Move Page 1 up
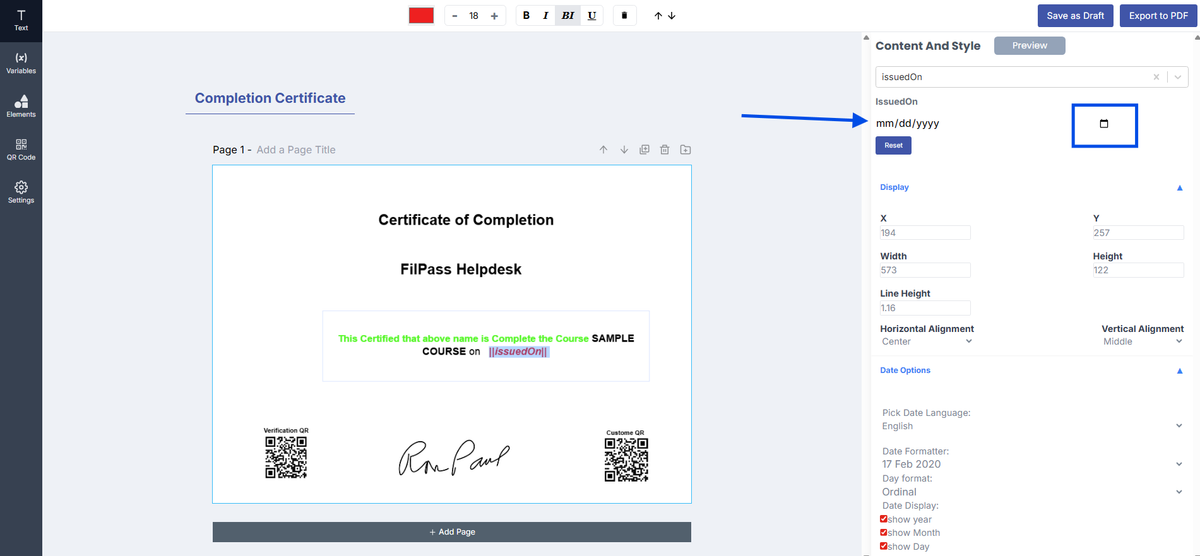This screenshot has width=1200, height=556. pyautogui.click(x=604, y=150)
